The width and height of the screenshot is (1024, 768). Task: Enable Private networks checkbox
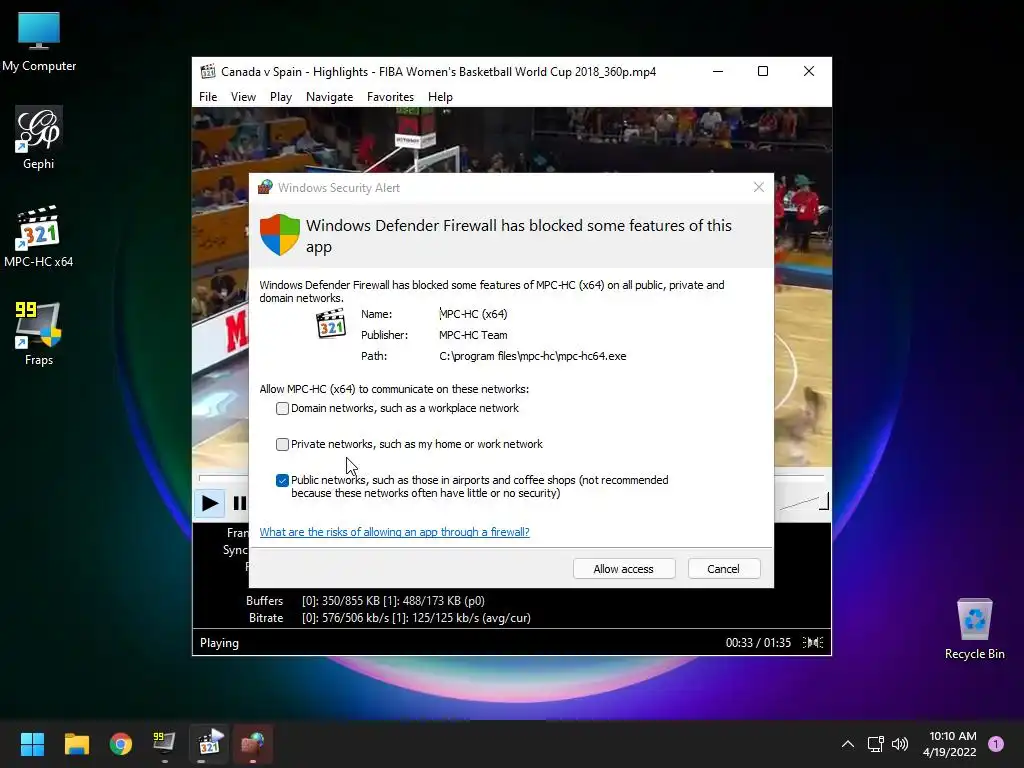tap(282, 445)
